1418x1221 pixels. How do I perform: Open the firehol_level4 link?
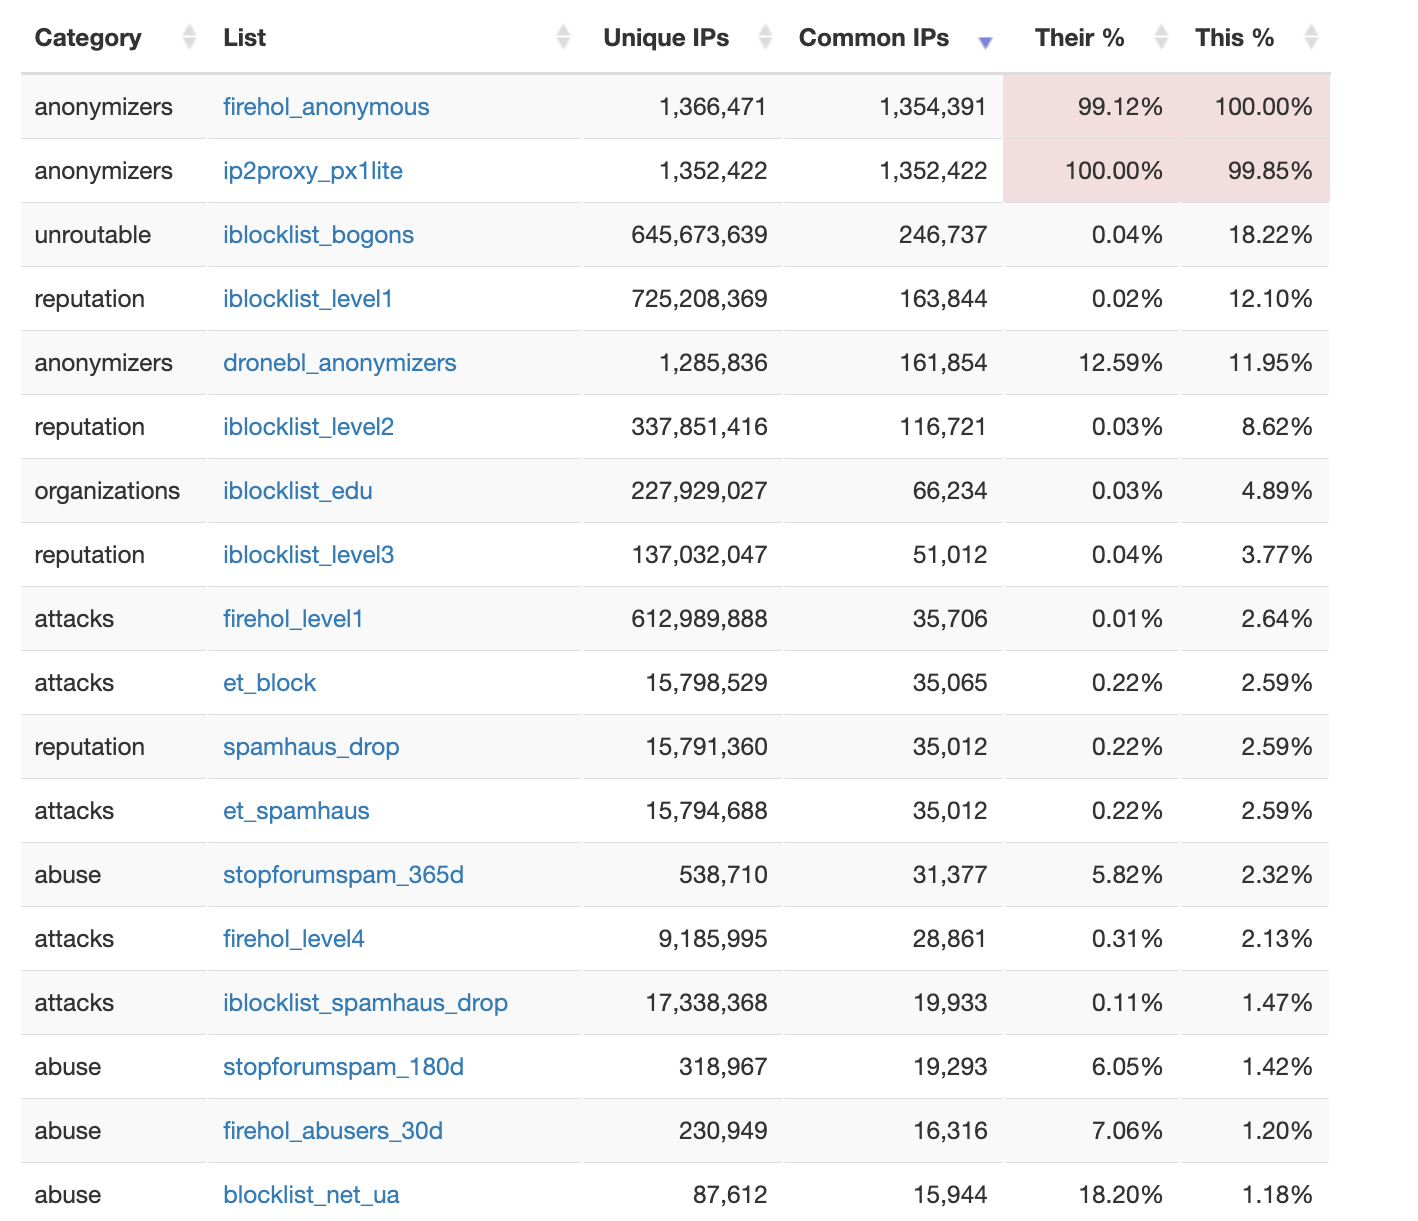(293, 939)
